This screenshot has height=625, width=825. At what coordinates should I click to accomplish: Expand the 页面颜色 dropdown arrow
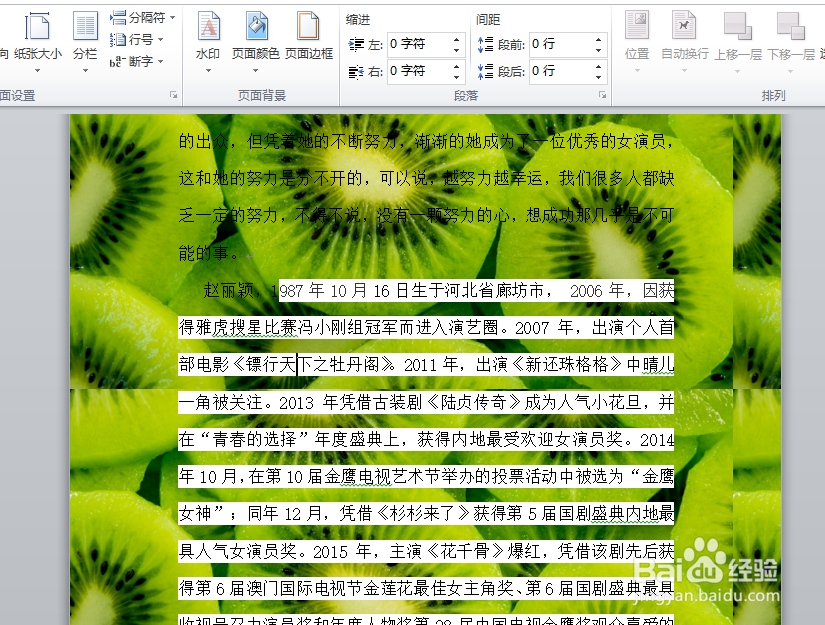click(x=256, y=70)
